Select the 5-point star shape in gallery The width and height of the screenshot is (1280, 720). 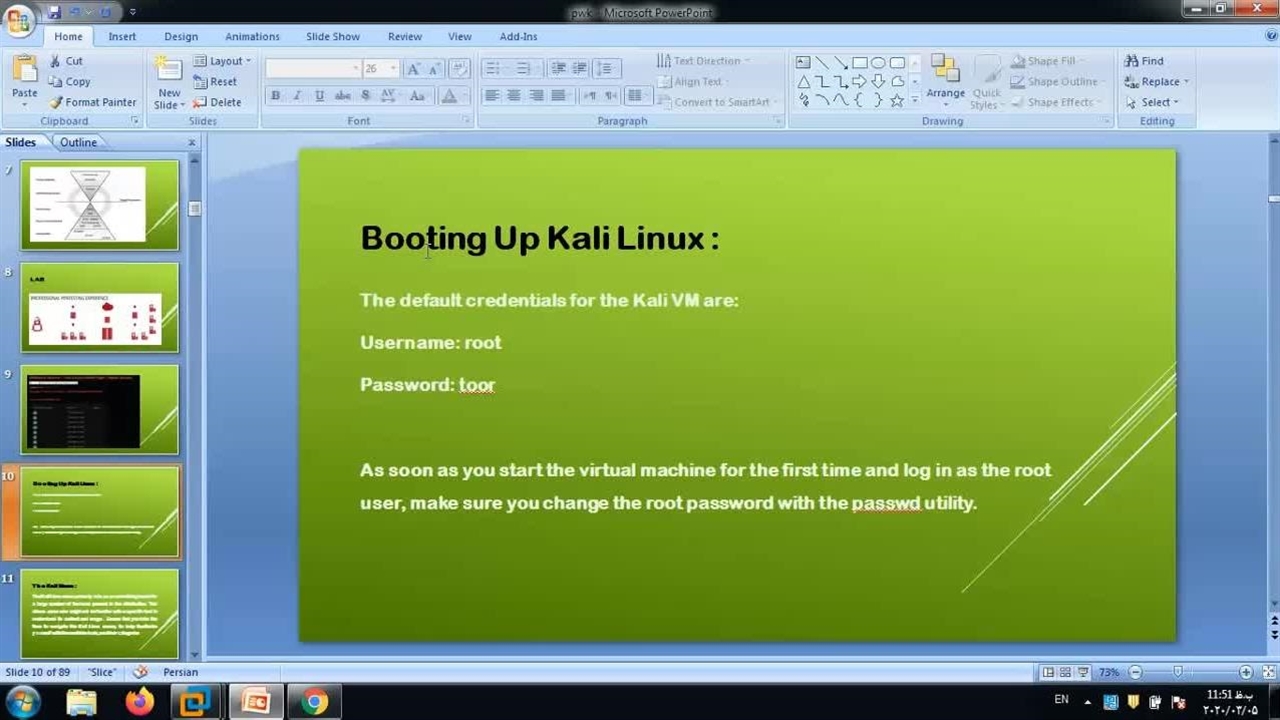click(897, 100)
